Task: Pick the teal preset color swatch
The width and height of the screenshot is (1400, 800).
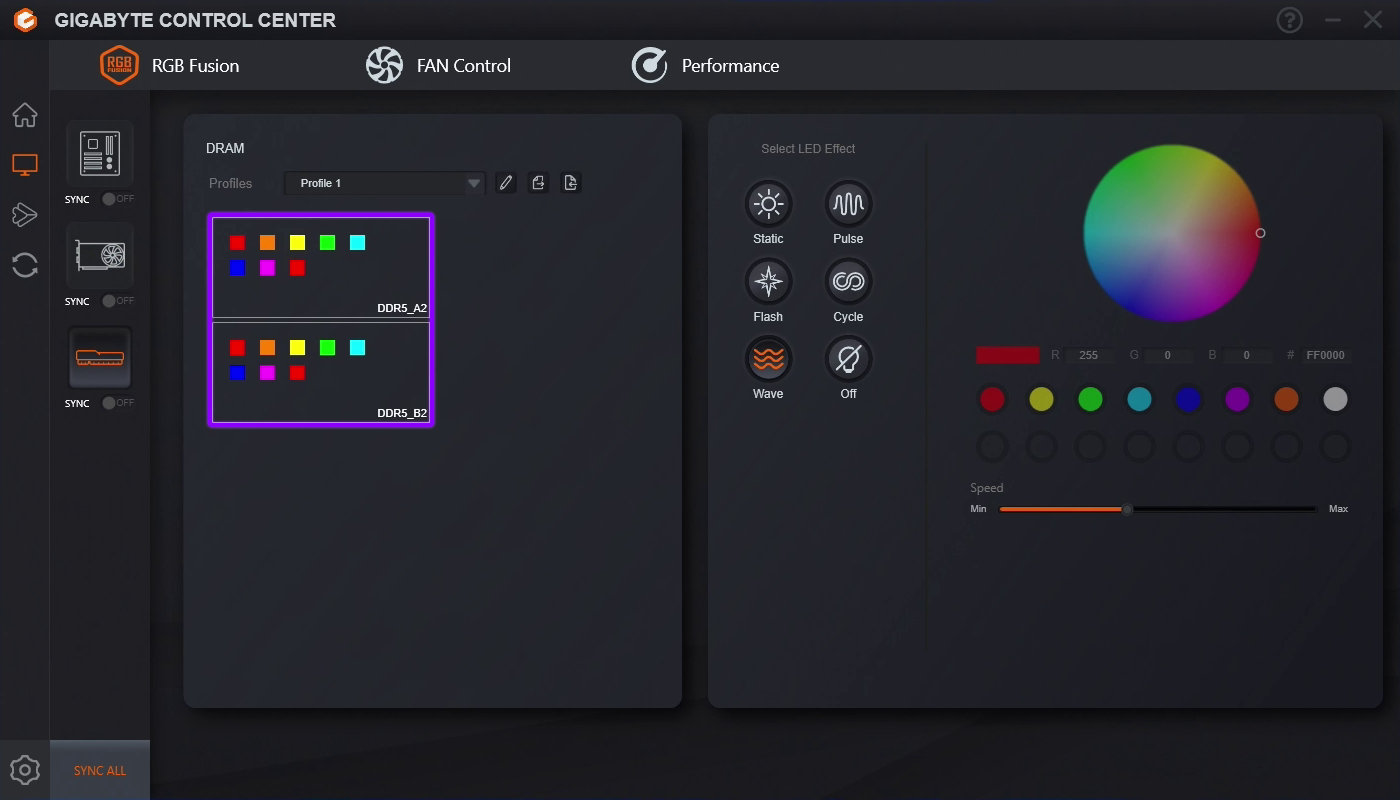Action: tap(1139, 398)
